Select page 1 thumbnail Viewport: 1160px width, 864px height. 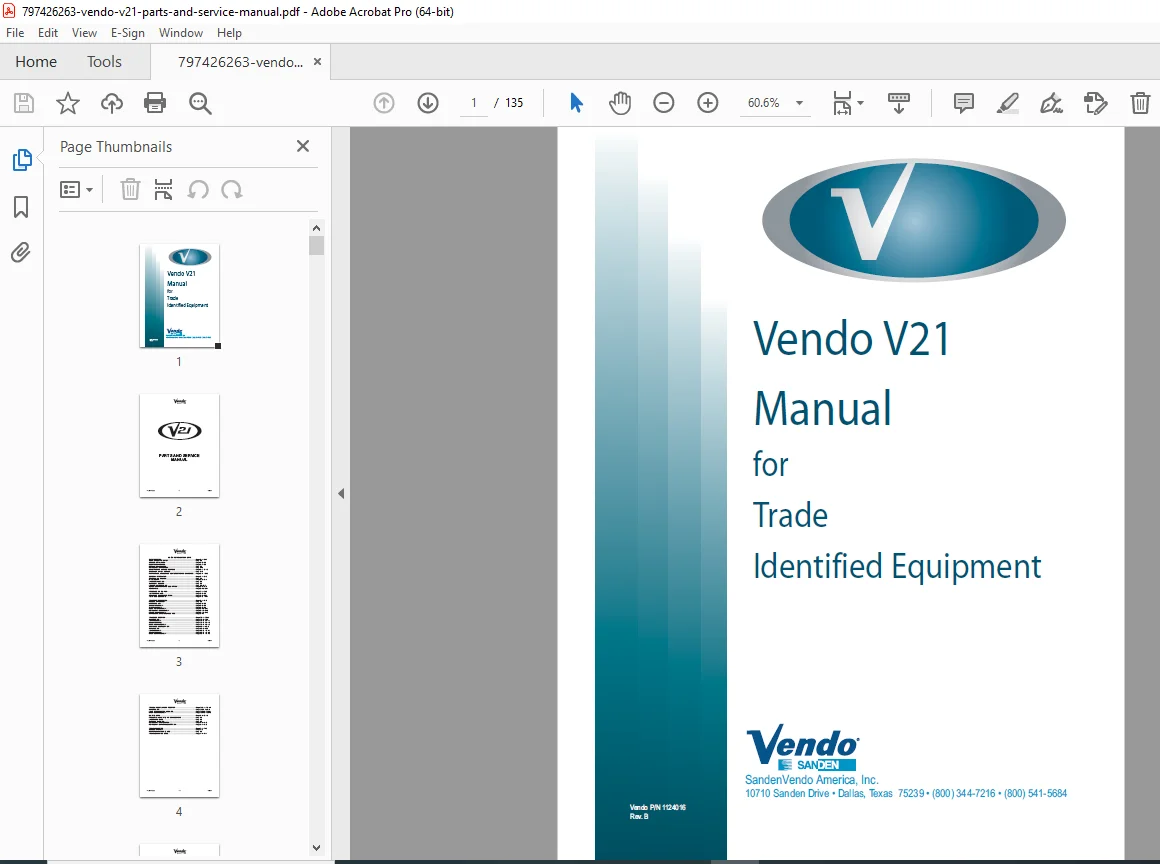[180, 296]
